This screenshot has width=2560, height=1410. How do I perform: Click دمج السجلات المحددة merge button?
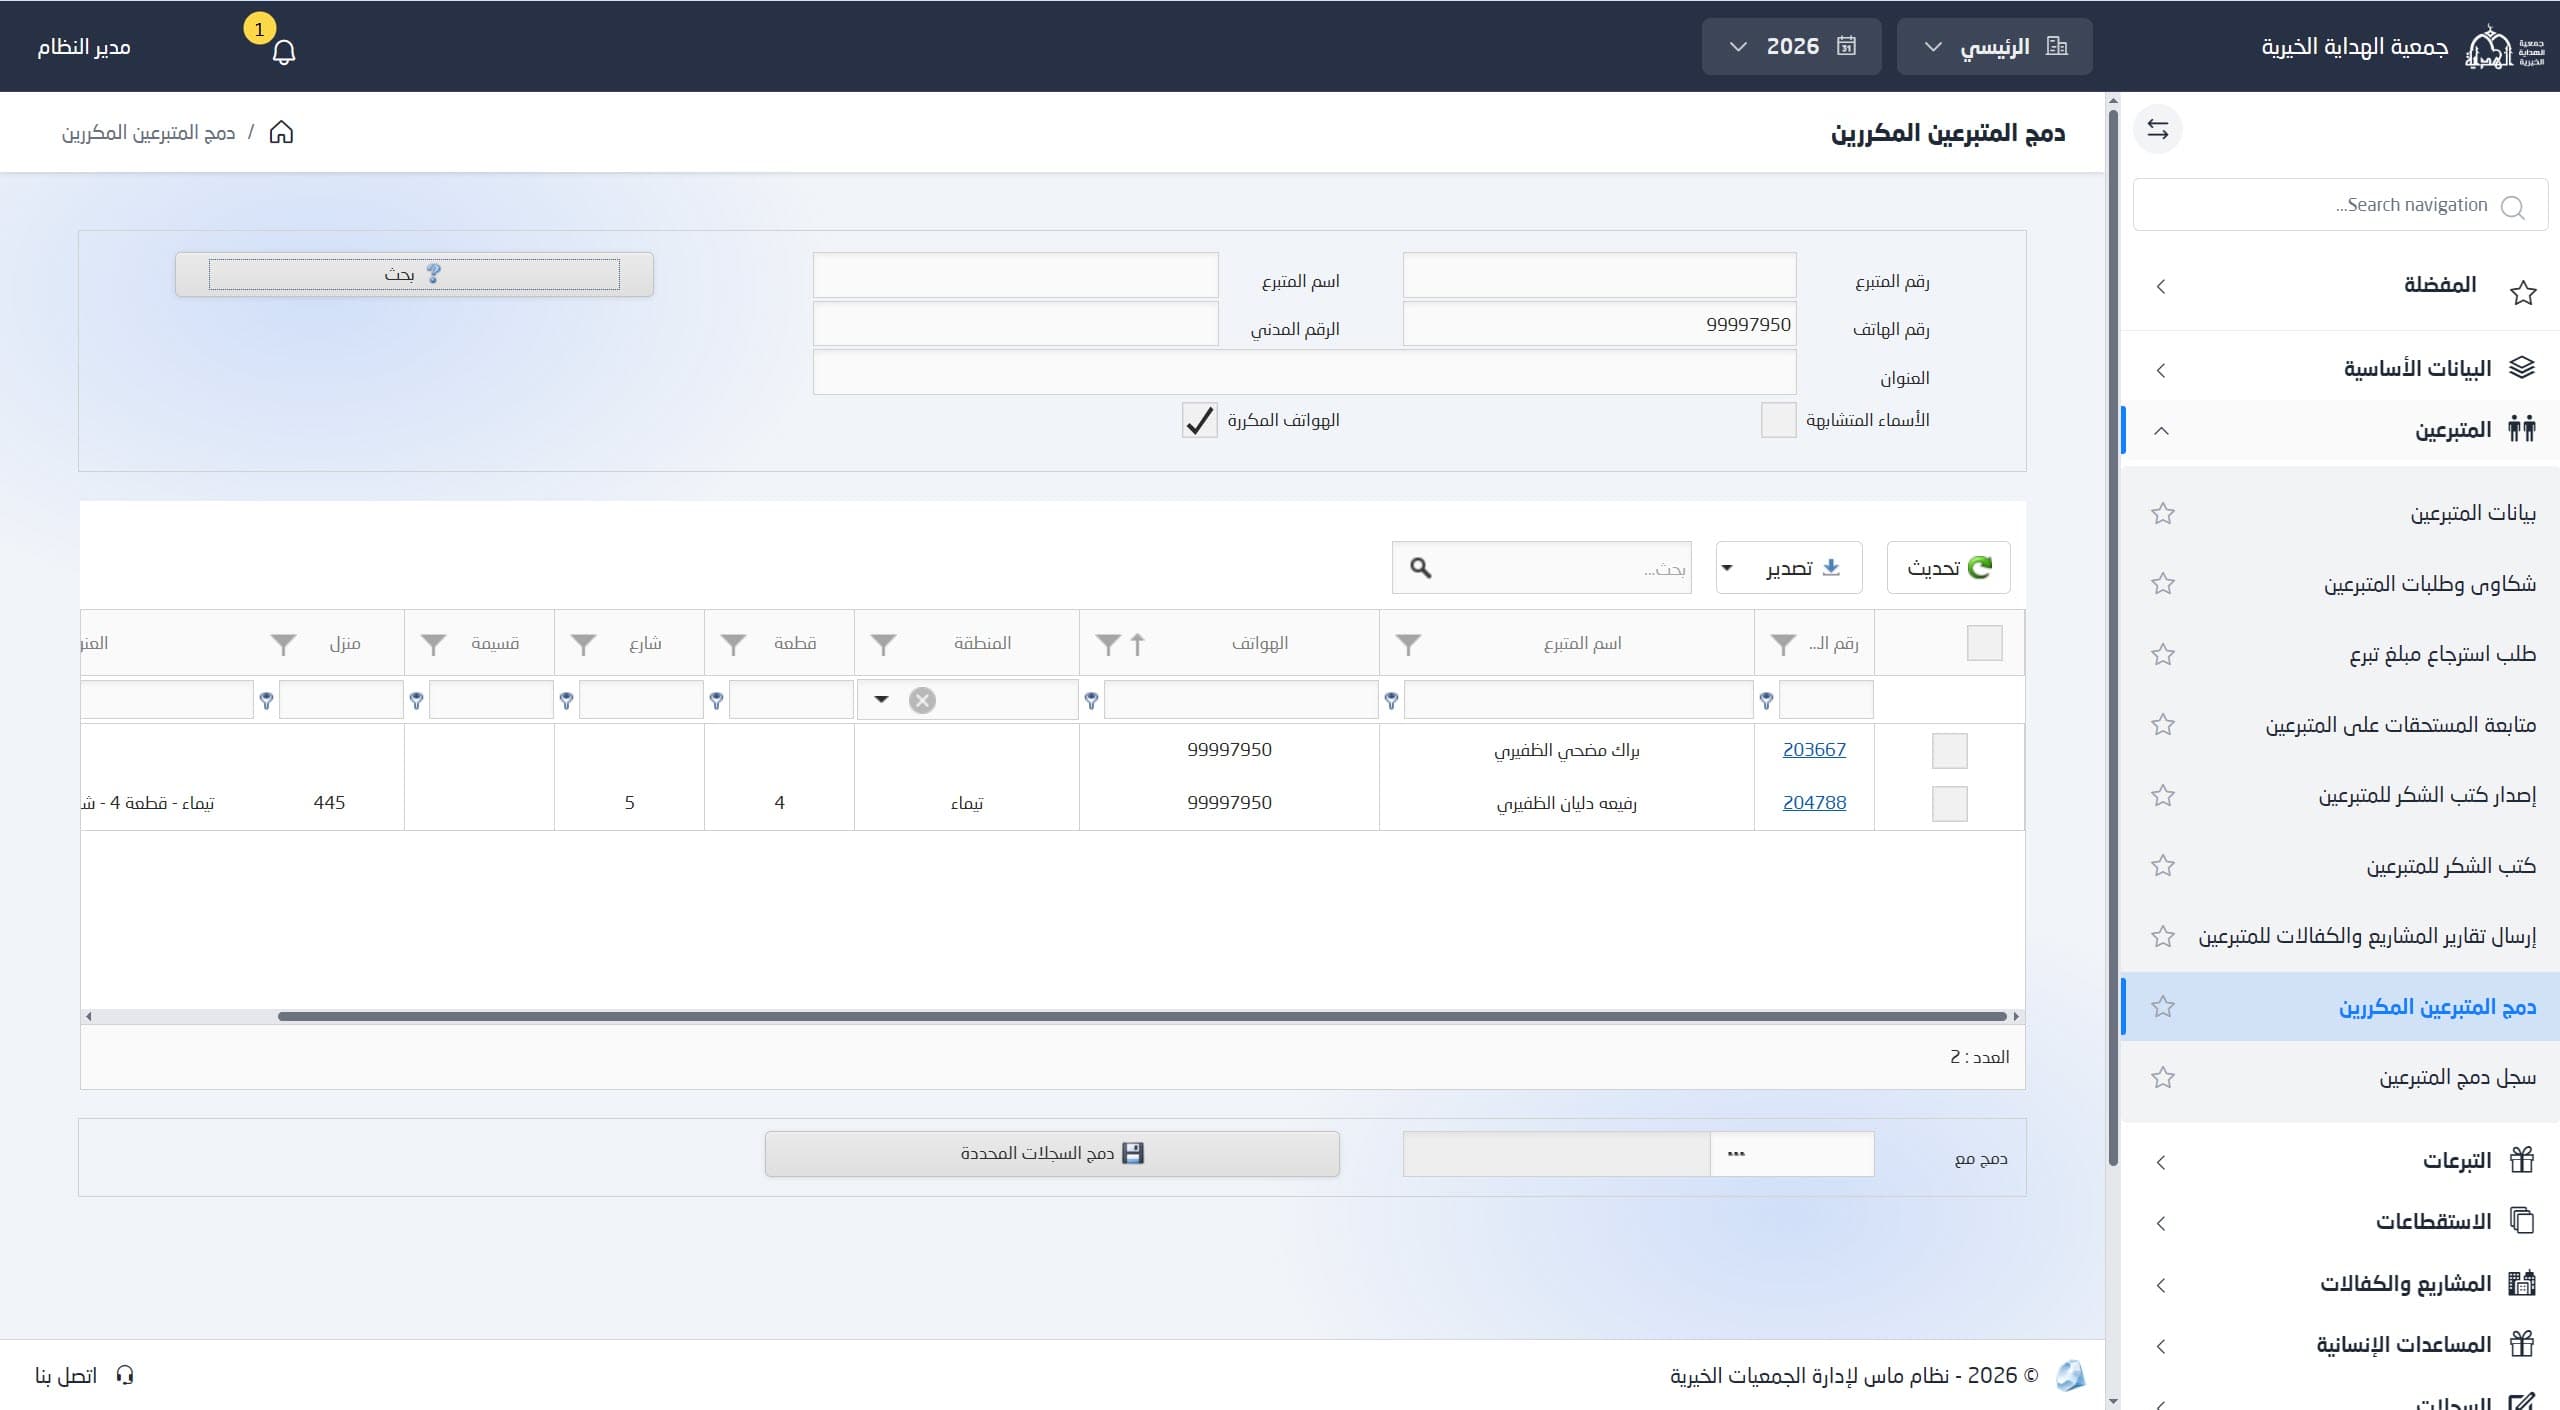tap(1052, 1154)
